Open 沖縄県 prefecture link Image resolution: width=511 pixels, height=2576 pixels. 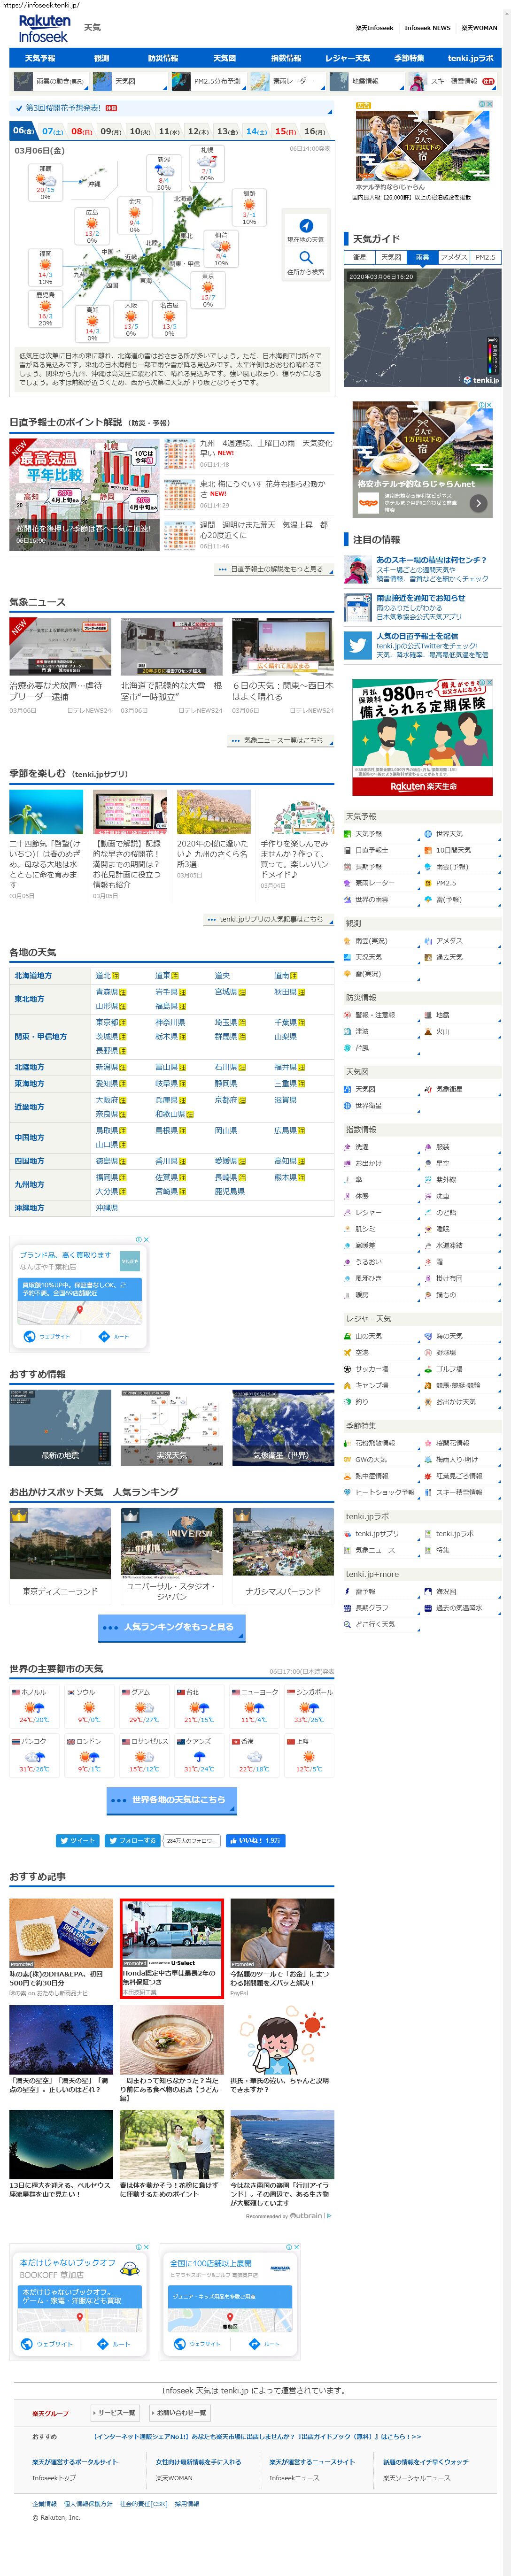[107, 1208]
